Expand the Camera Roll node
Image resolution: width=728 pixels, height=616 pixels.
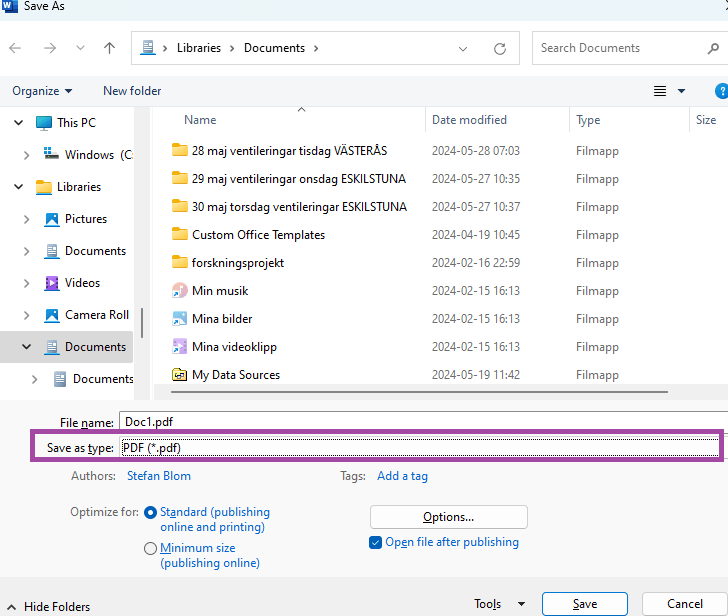click(26, 315)
